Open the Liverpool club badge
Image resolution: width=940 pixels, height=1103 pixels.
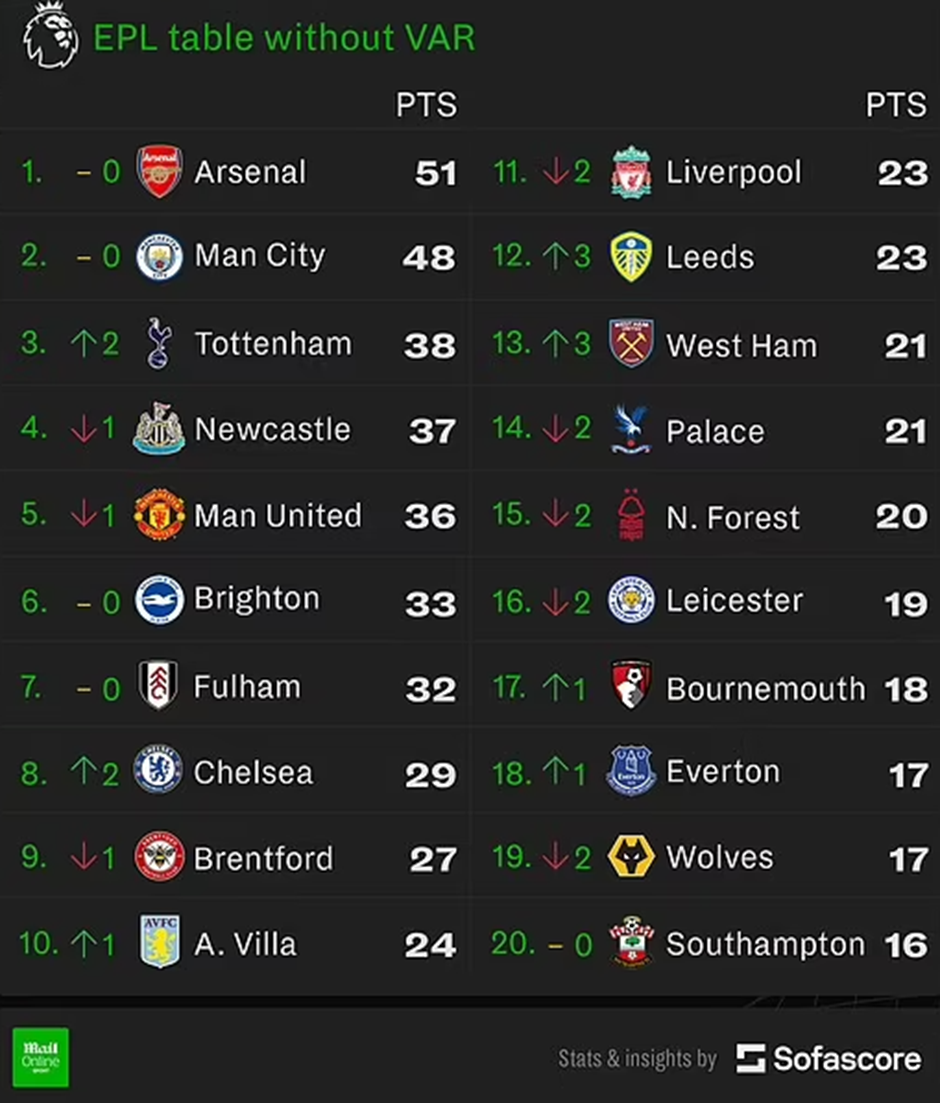631,172
